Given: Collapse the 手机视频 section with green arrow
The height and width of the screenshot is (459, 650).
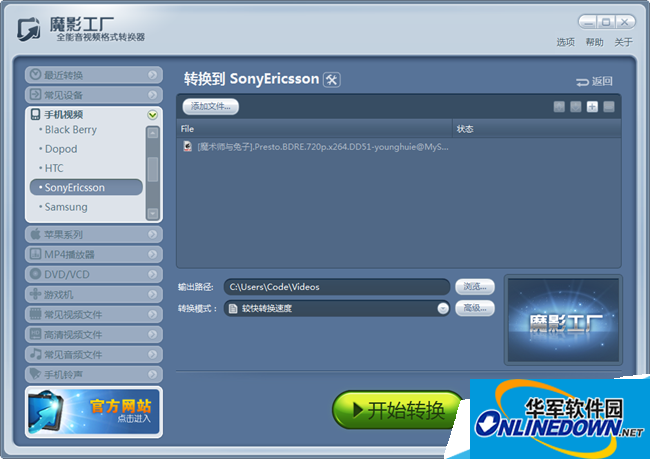Looking at the screenshot, I should [152, 115].
